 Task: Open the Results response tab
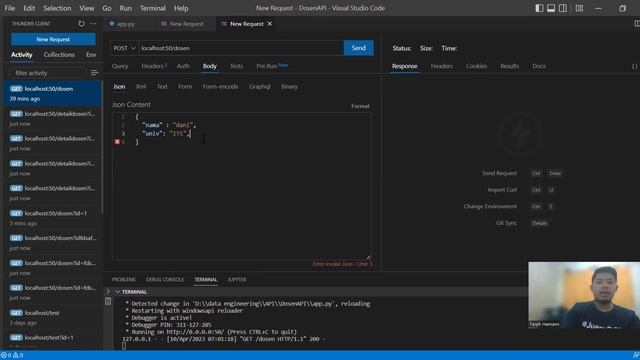pyautogui.click(x=510, y=66)
